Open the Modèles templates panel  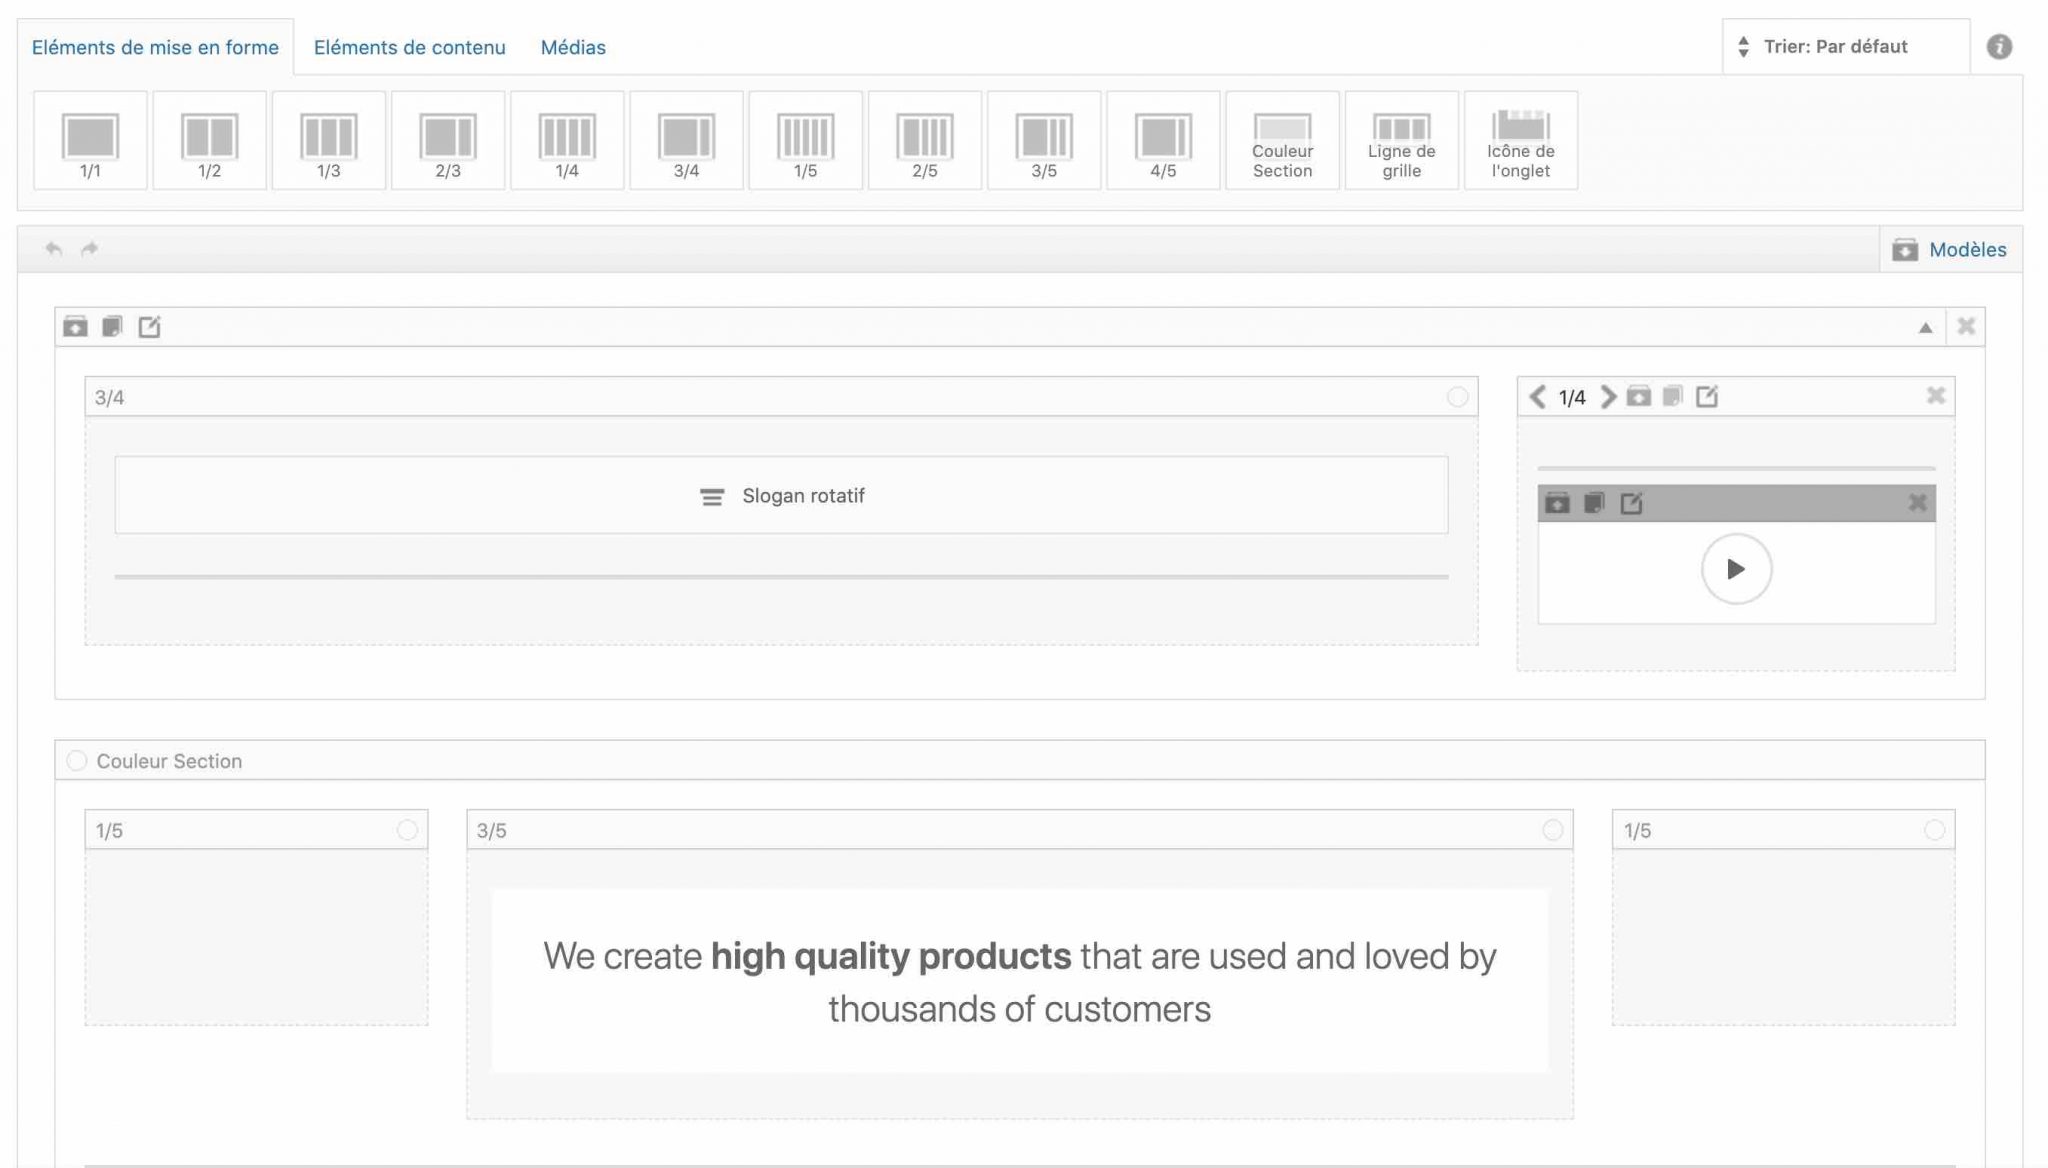(1951, 250)
